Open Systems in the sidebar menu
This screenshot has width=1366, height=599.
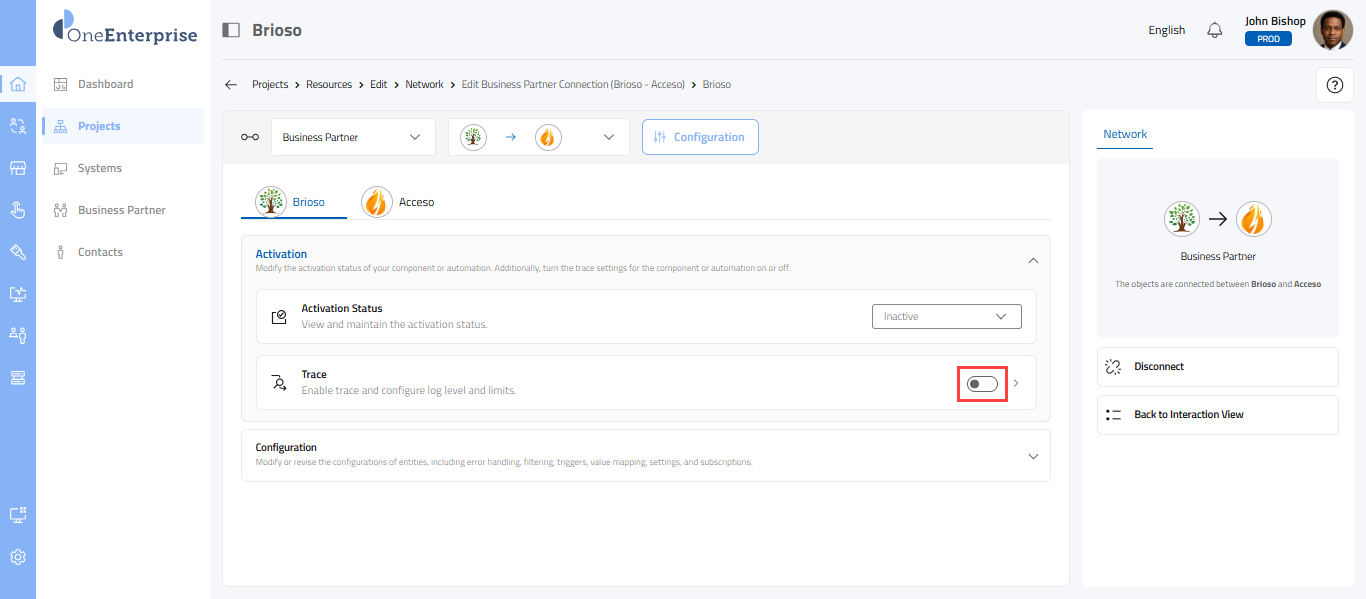pos(100,168)
